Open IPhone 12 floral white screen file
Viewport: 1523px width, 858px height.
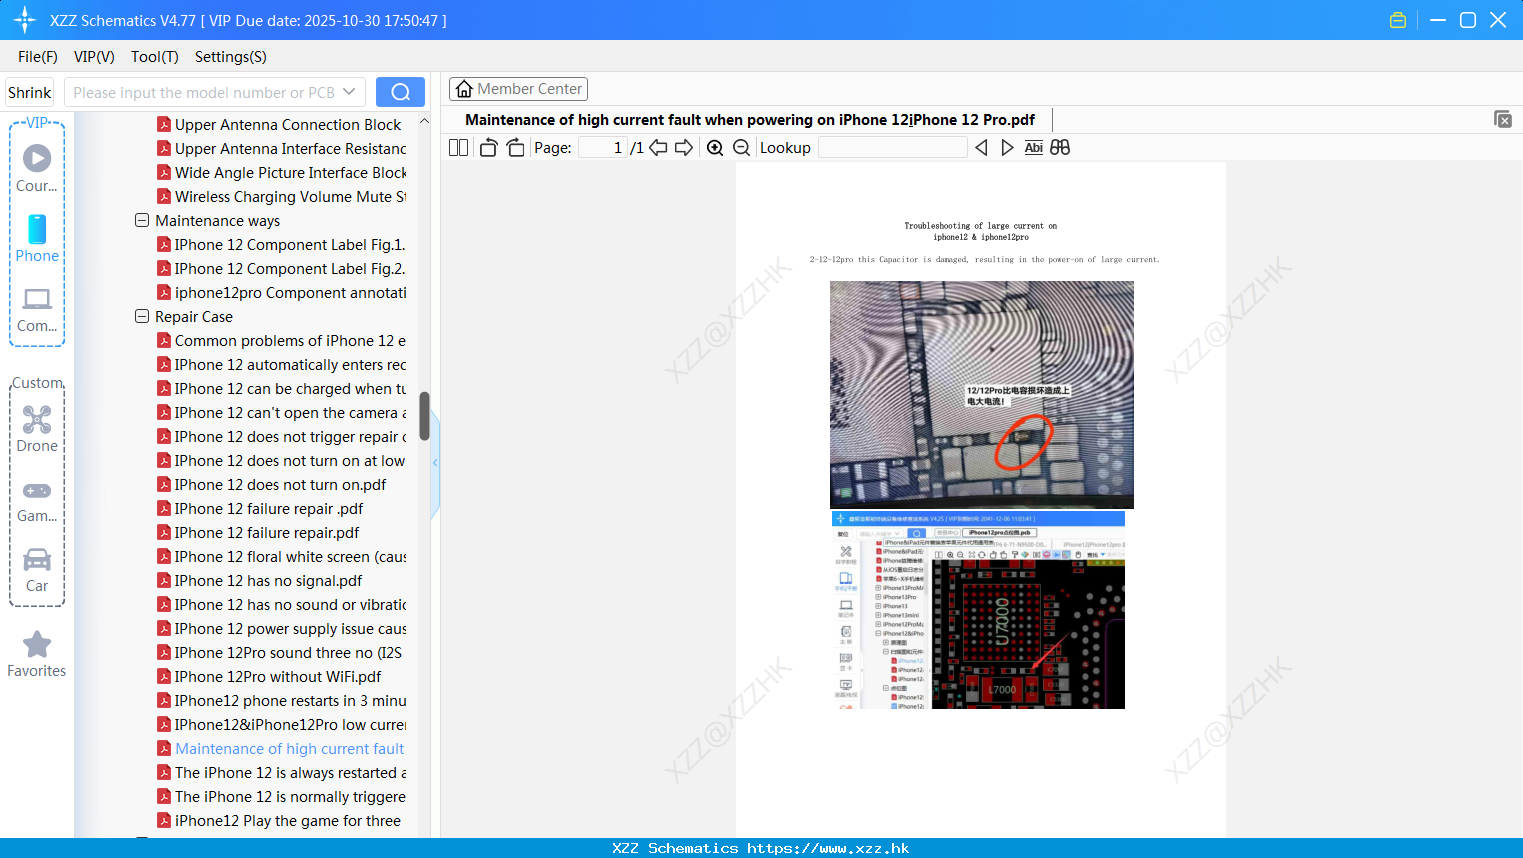pos(282,556)
